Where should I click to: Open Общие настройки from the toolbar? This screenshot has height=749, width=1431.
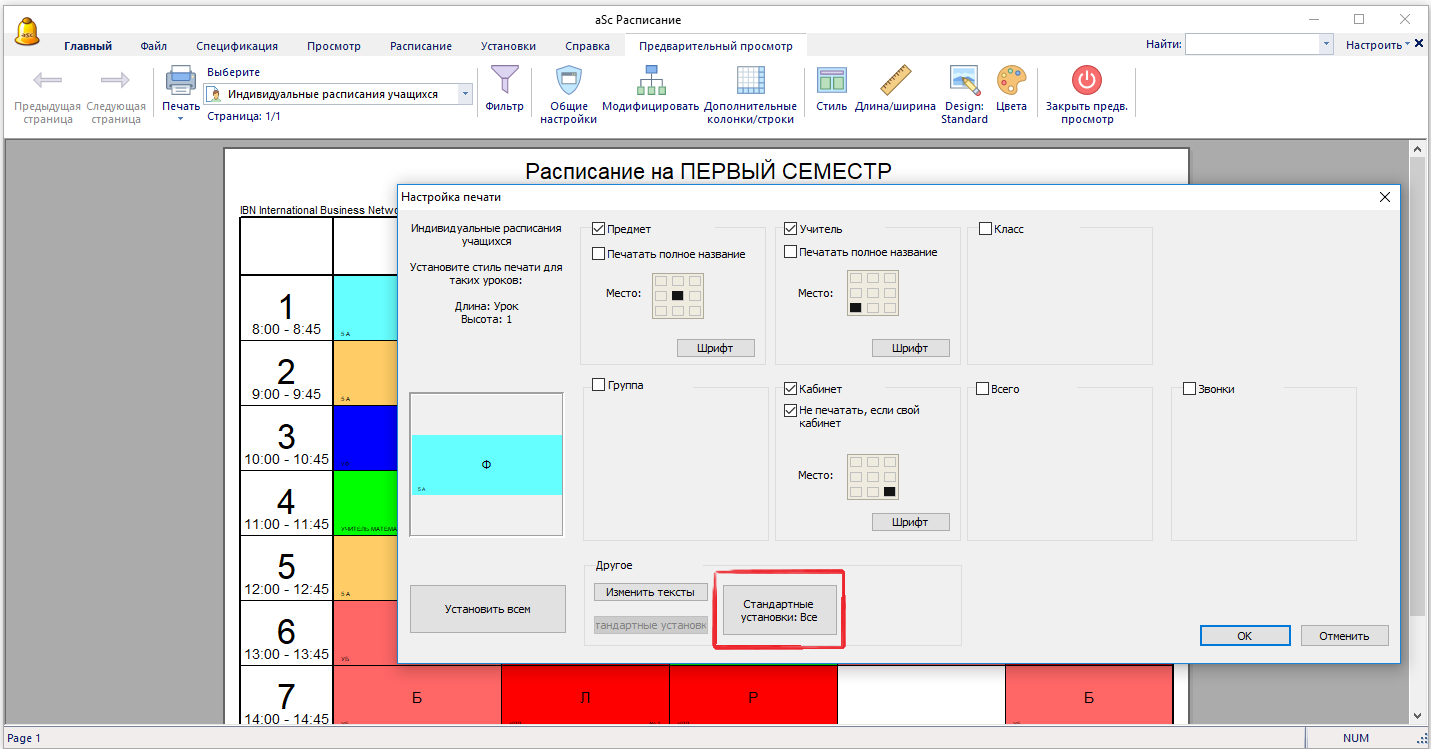(x=568, y=82)
